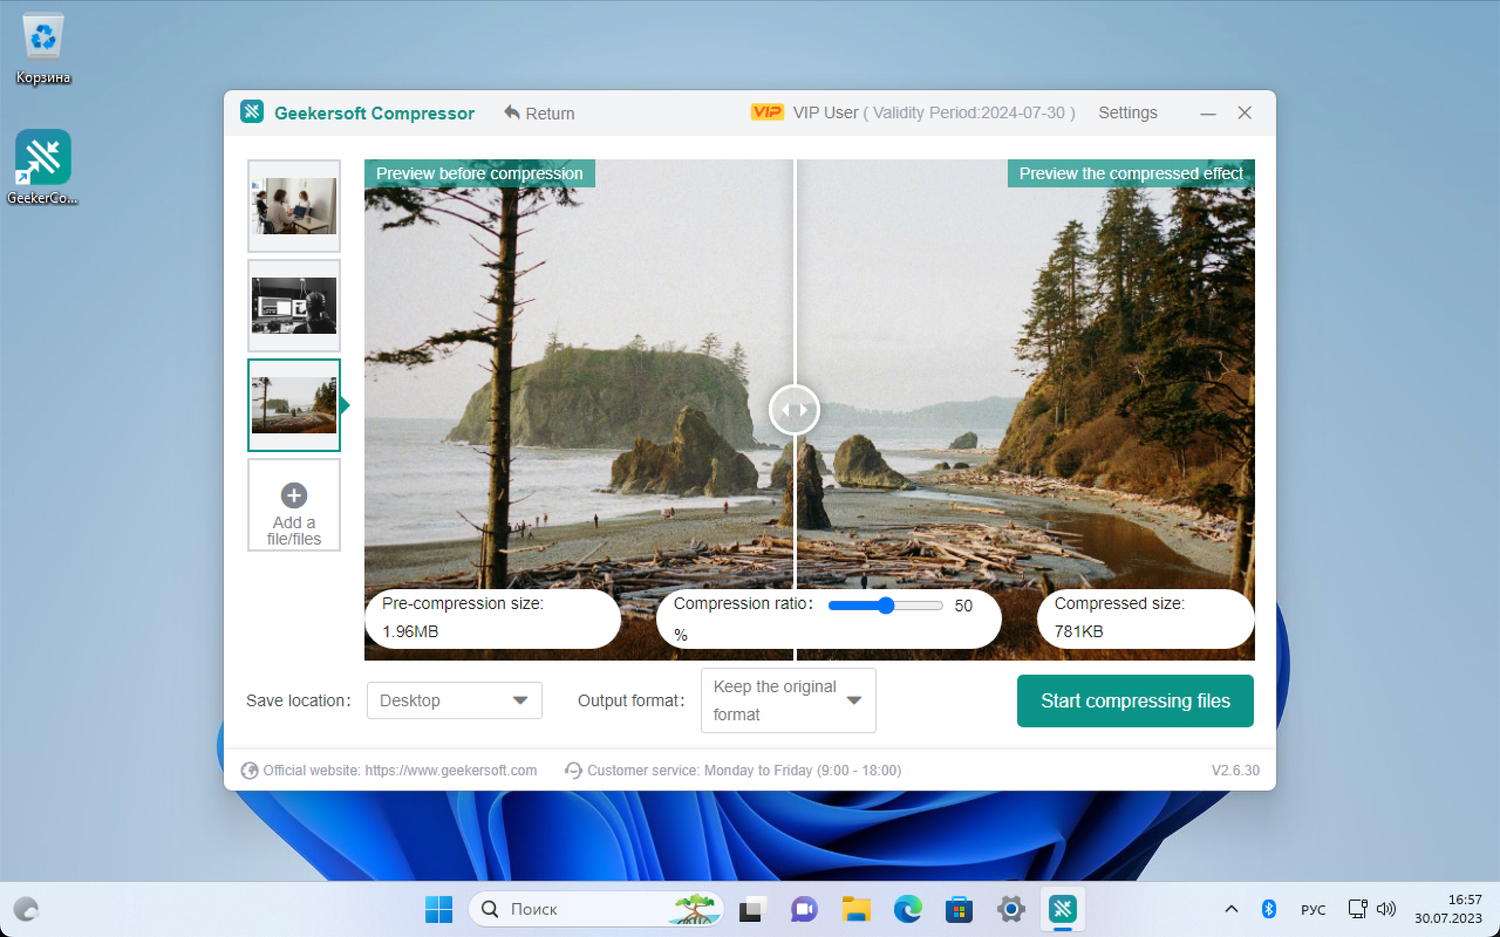Image resolution: width=1500 pixels, height=937 pixels.
Task: Show hidden tray icons chevron
Action: tap(1231, 909)
